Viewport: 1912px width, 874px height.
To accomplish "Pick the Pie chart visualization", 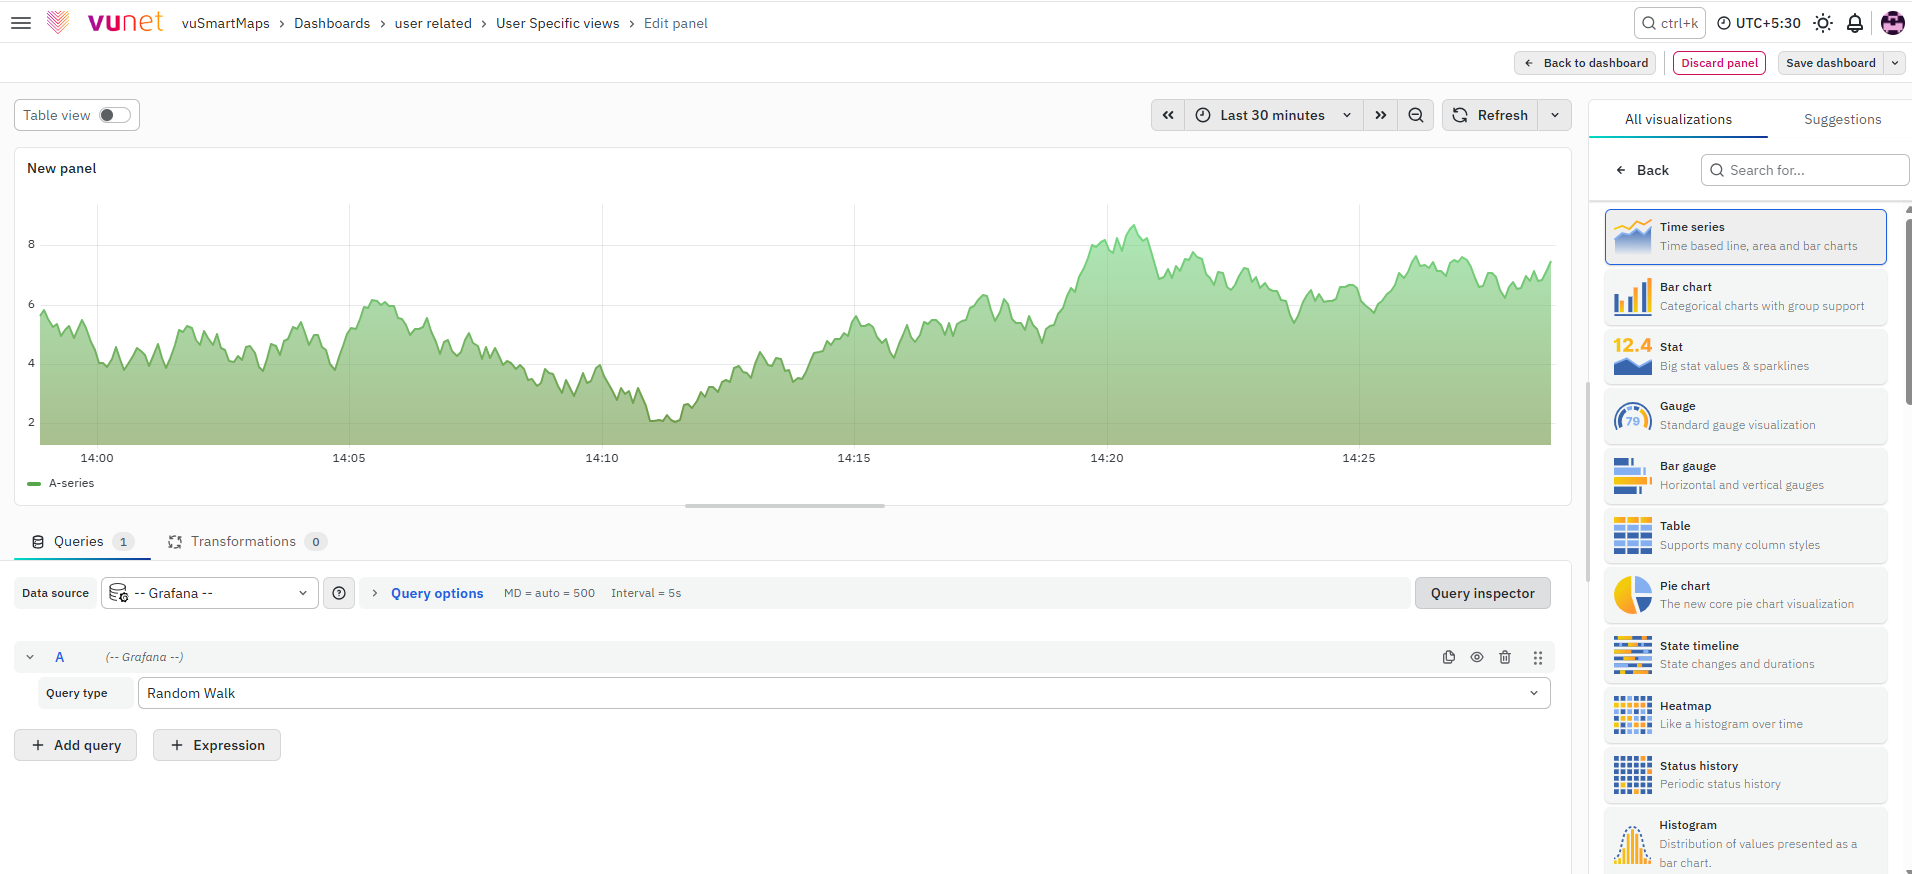I will point(1745,596).
